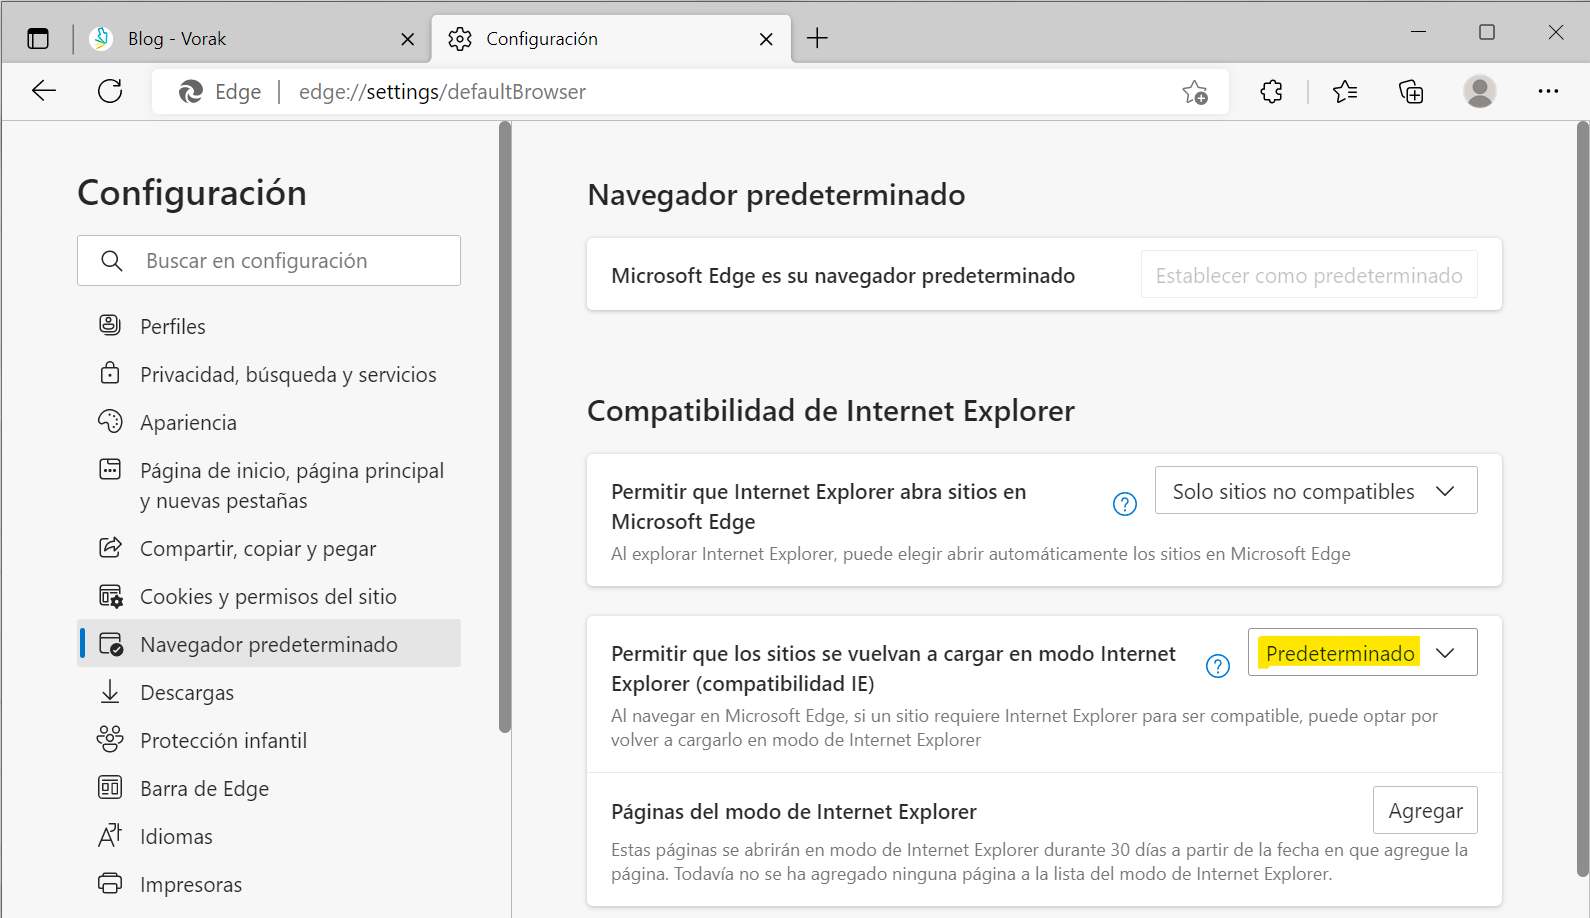Open a new tab with plus button
The width and height of the screenshot is (1590, 918).
coord(817,39)
